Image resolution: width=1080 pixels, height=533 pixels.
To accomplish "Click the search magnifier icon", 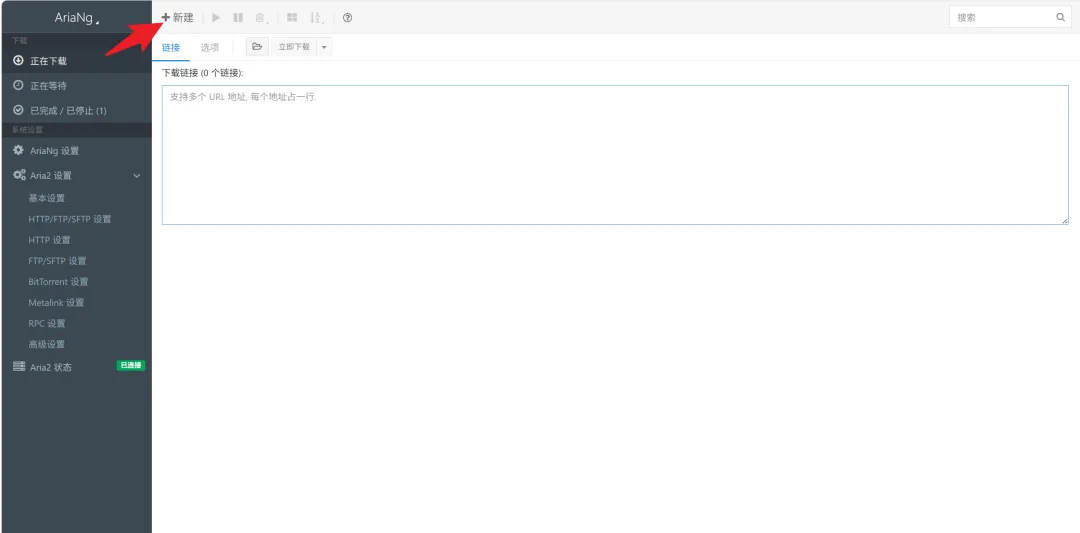I will click(x=1061, y=17).
